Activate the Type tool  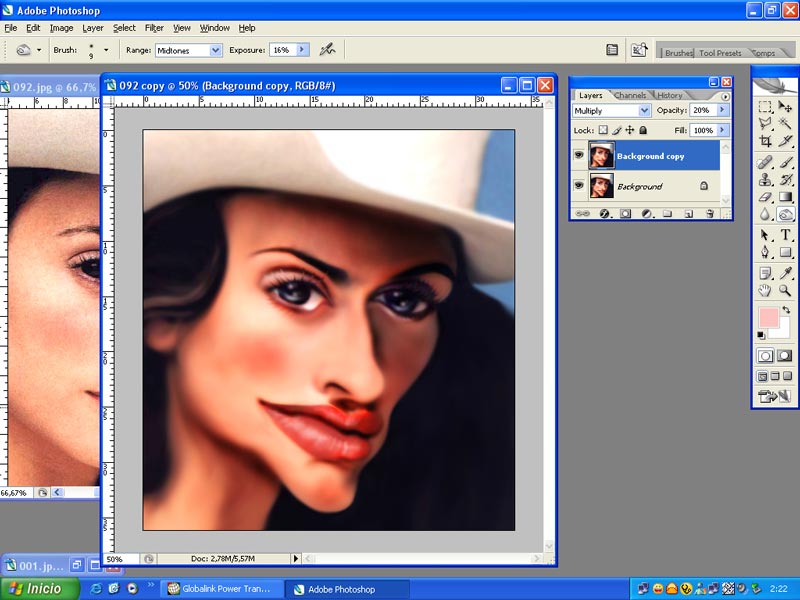[x=785, y=234]
